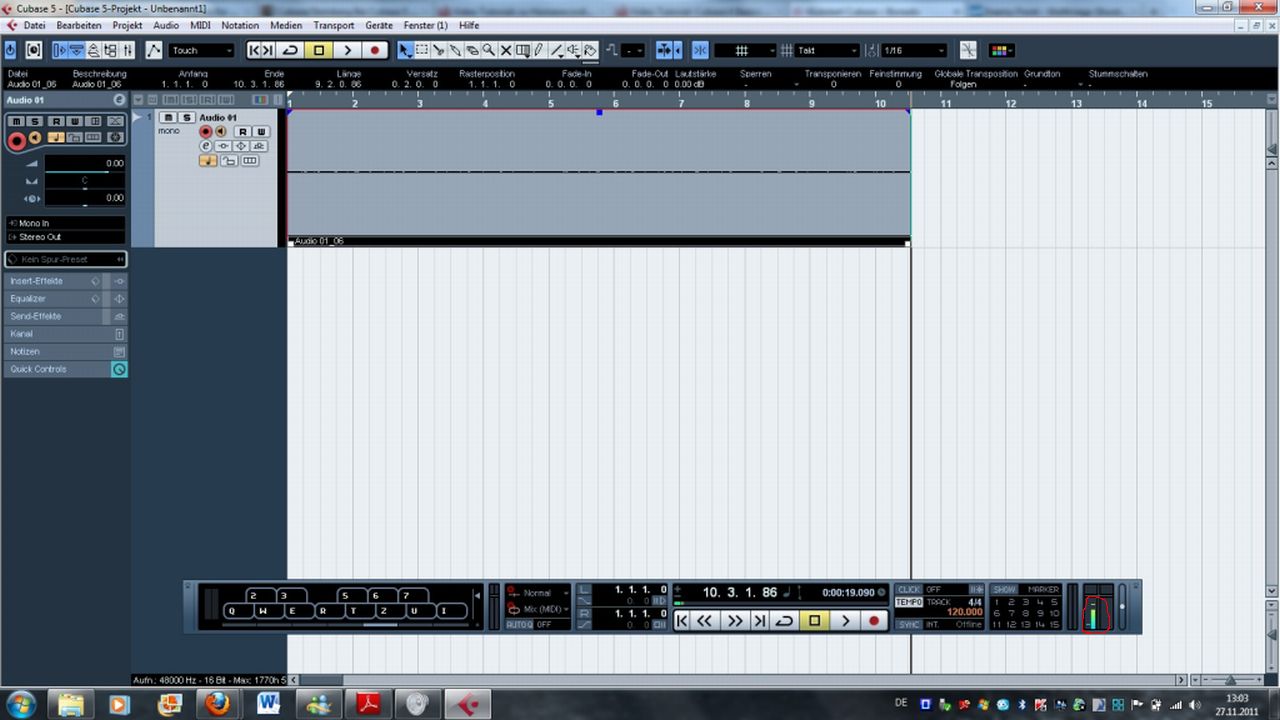Image resolution: width=1280 pixels, height=720 pixels.
Task: Click fast forward on transport panel
Action: (735, 621)
